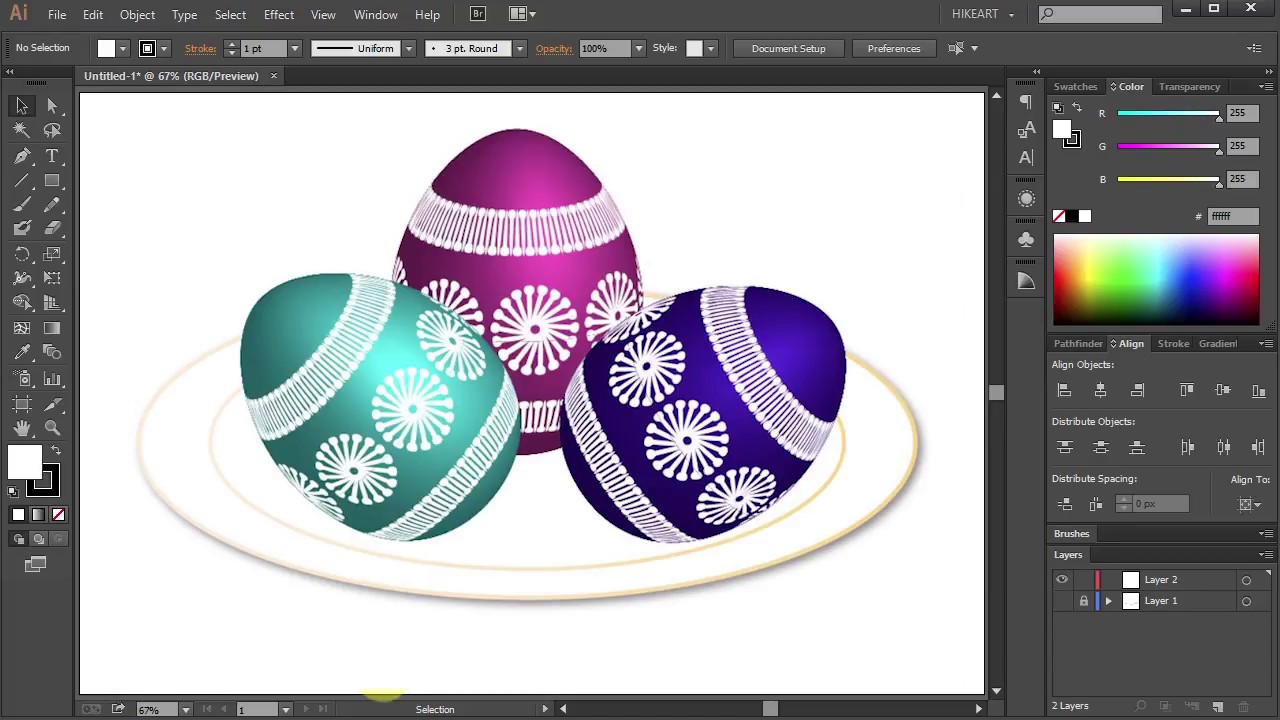Set color to None in toolbox
1280x720 pixels.
pyautogui.click(x=58, y=515)
